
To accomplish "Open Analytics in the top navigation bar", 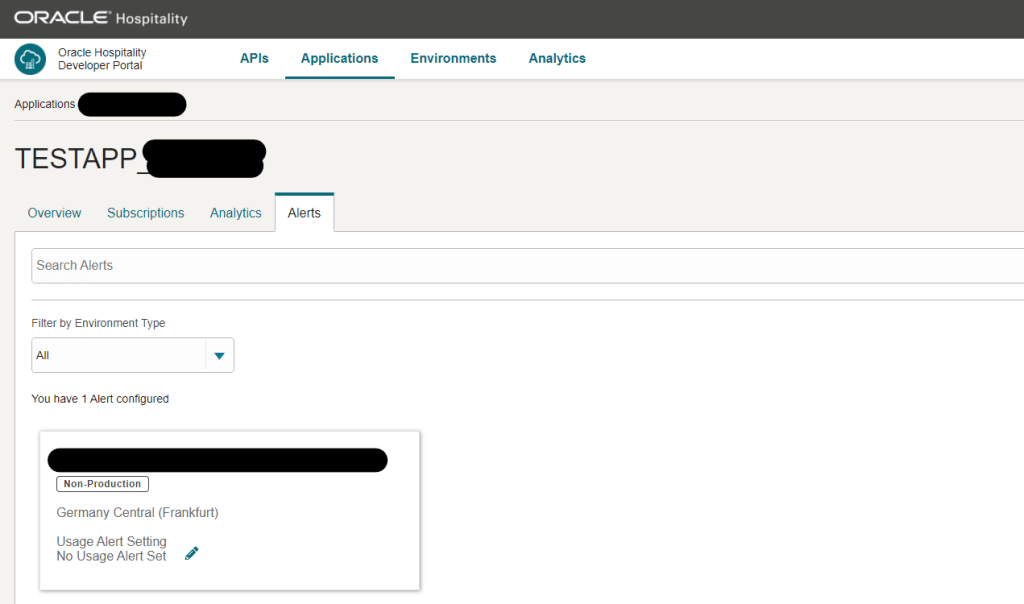I will click(x=557, y=58).
